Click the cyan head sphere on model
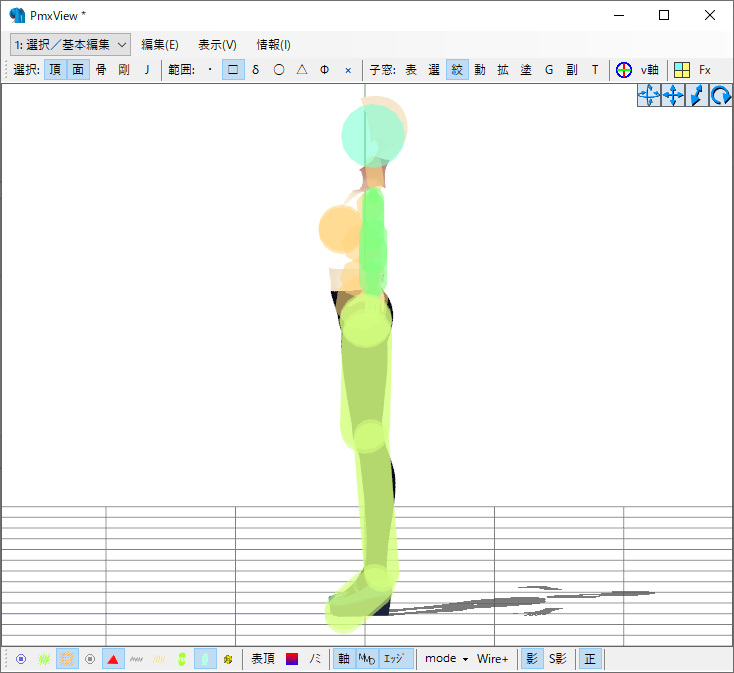 coord(373,136)
